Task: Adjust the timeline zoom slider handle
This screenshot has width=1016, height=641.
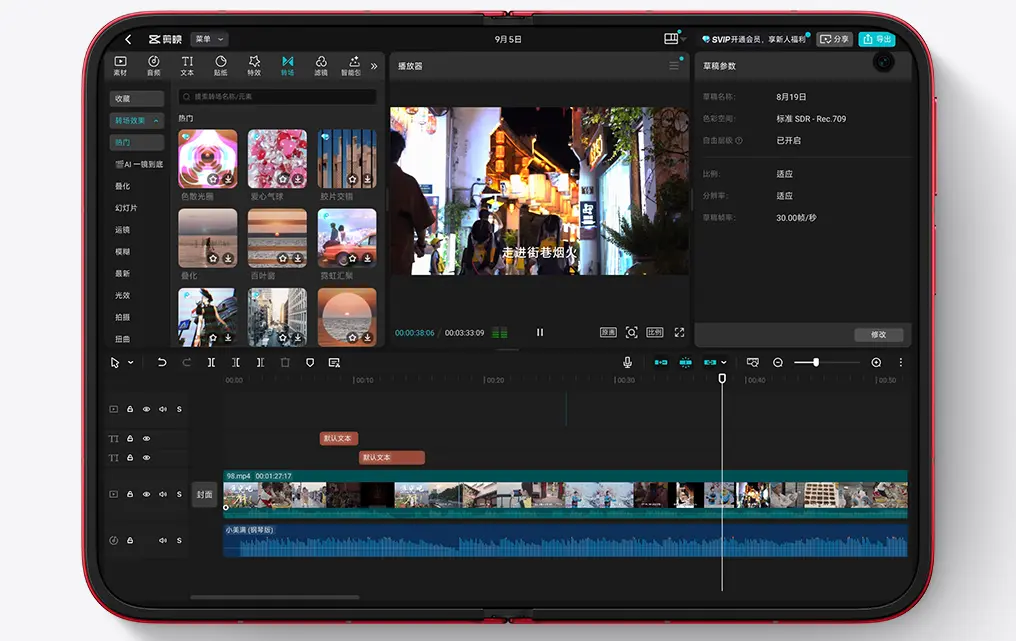Action: tap(816, 362)
